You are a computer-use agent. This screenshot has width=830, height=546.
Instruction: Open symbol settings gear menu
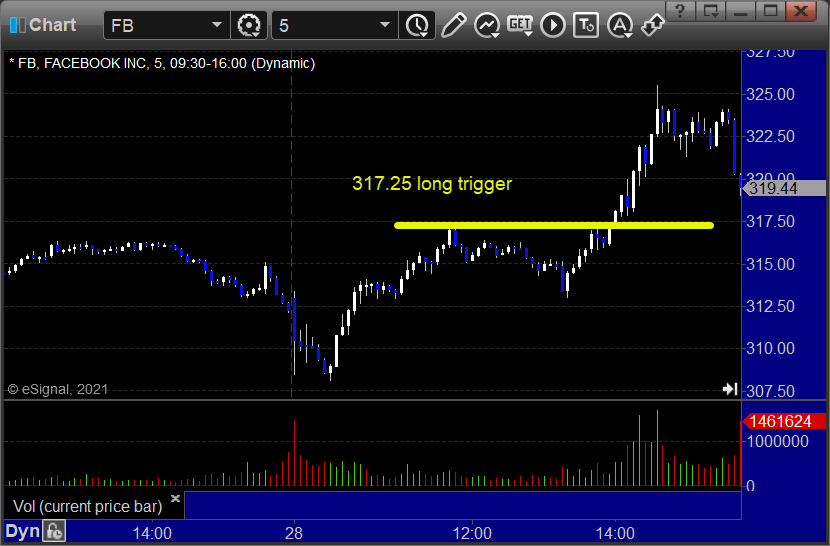click(249, 25)
